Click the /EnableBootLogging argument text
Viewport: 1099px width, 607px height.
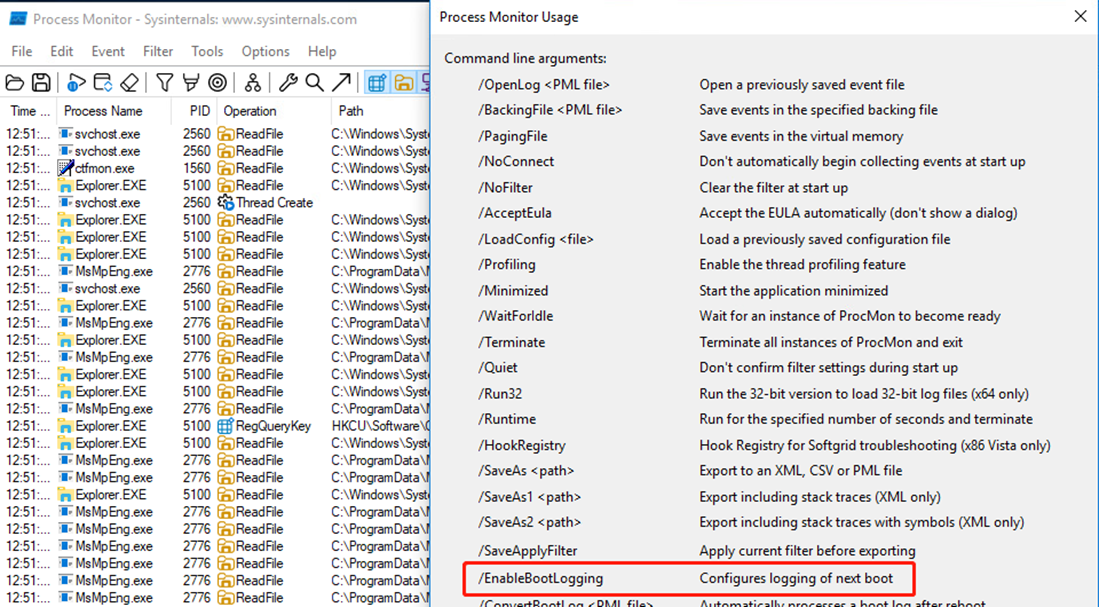540,578
